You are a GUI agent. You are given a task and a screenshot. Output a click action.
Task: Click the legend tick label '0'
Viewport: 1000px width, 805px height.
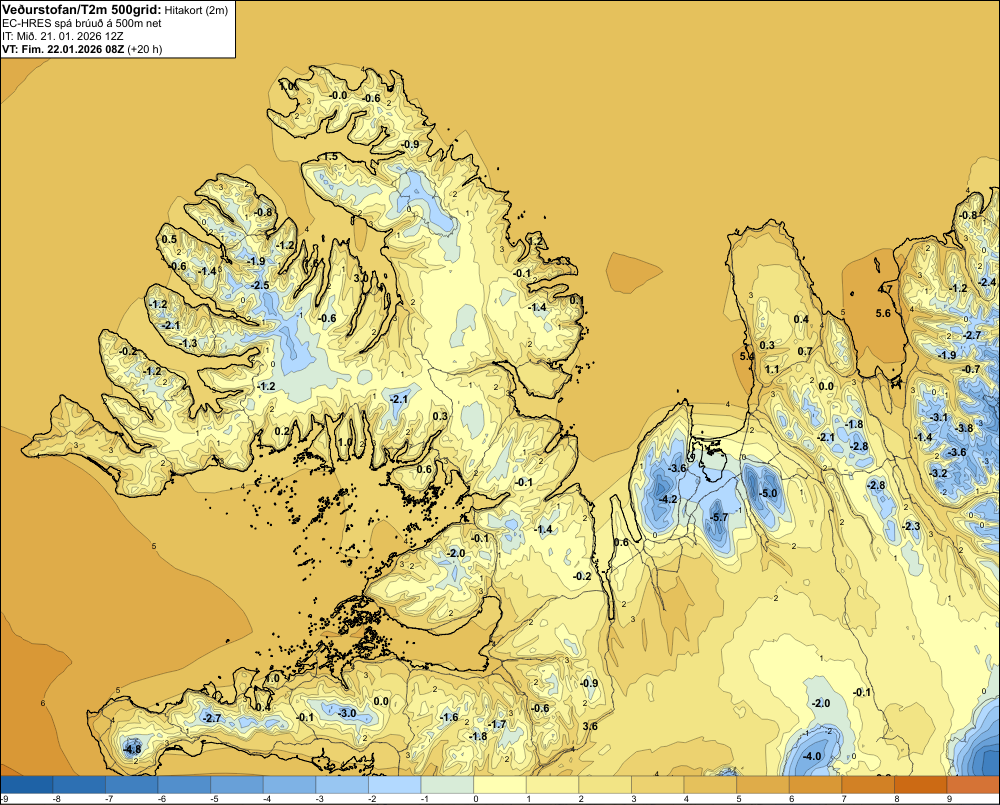(x=476, y=799)
